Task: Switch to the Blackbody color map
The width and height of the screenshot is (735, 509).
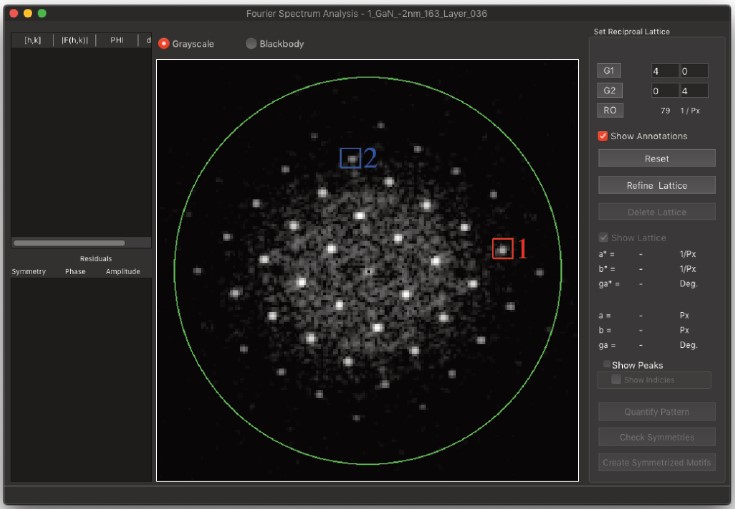Action: tap(252, 44)
